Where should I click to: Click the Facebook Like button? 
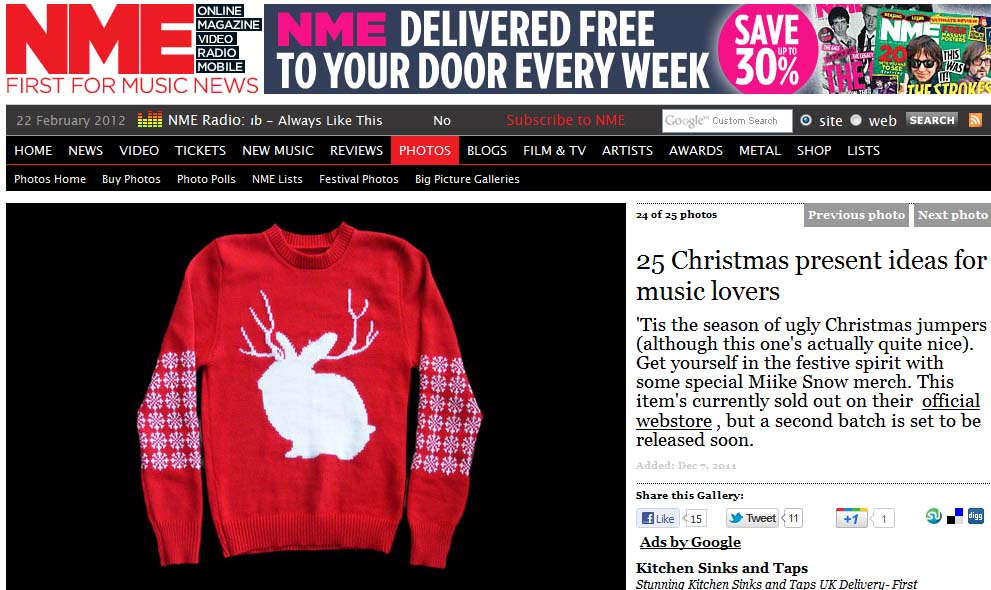pyautogui.click(x=658, y=519)
